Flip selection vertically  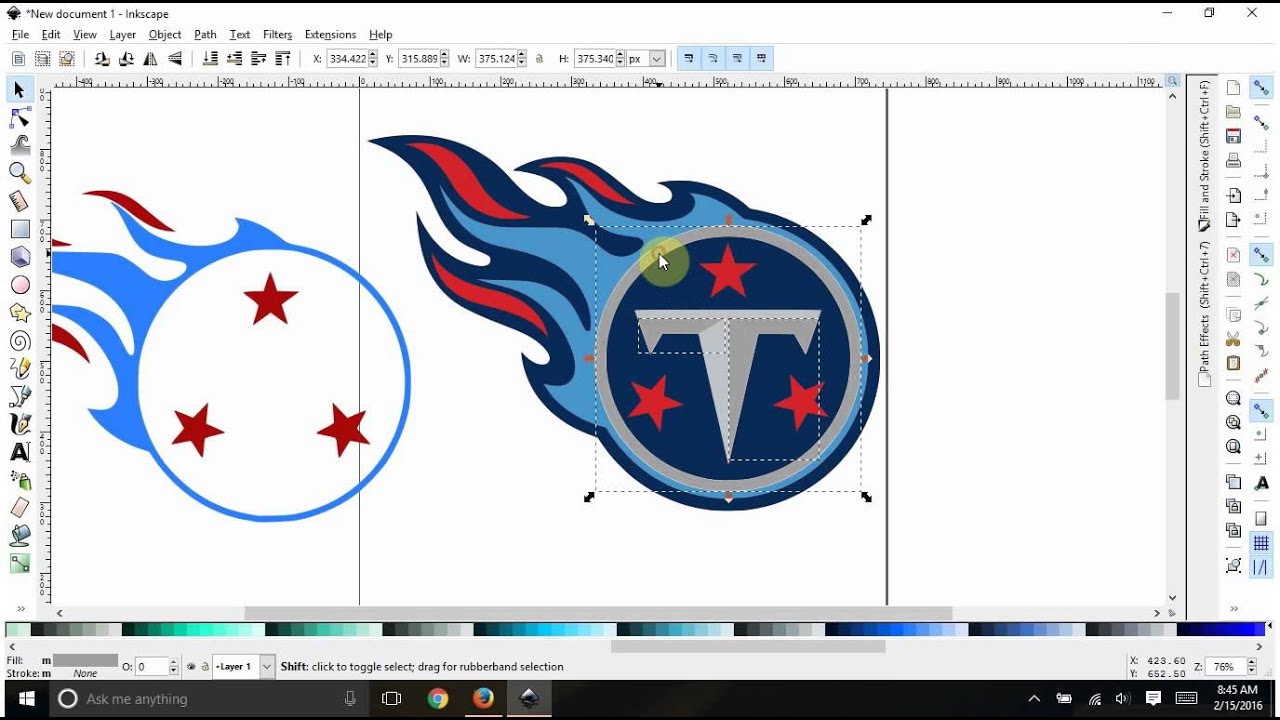174,59
